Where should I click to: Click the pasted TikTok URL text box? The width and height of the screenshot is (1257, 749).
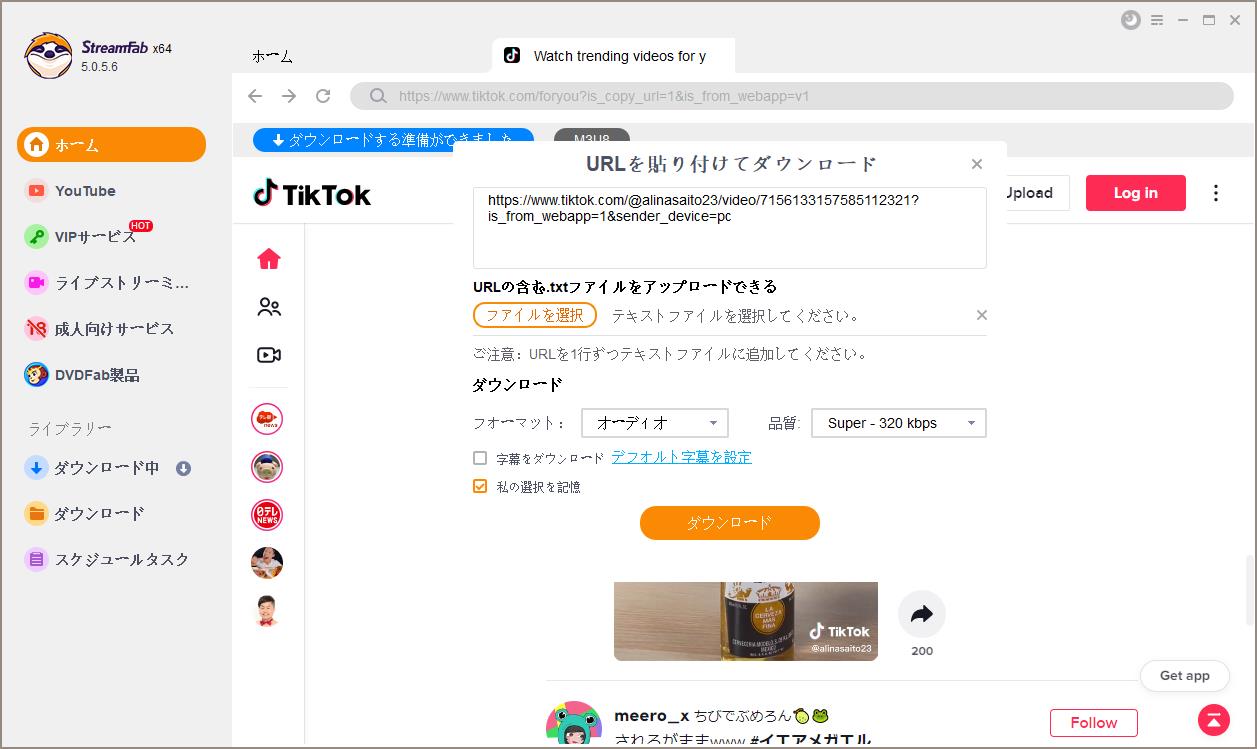point(730,228)
